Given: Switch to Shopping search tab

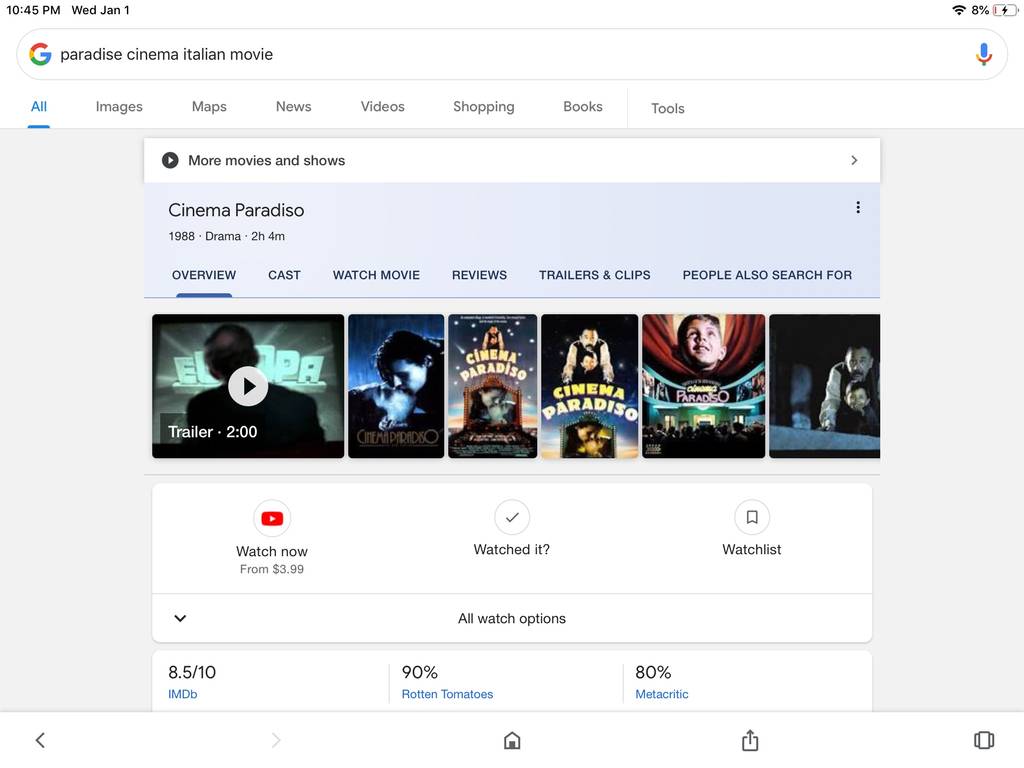Looking at the screenshot, I should point(484,106).
